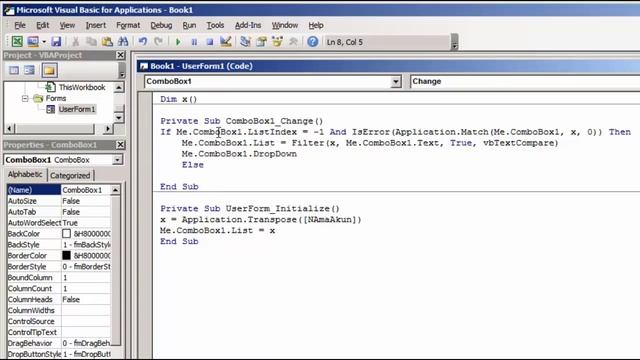The width and height of the screenshot is (640, 360).
Task: Open Find with the binoculars icon
Action: pos(123,42)
